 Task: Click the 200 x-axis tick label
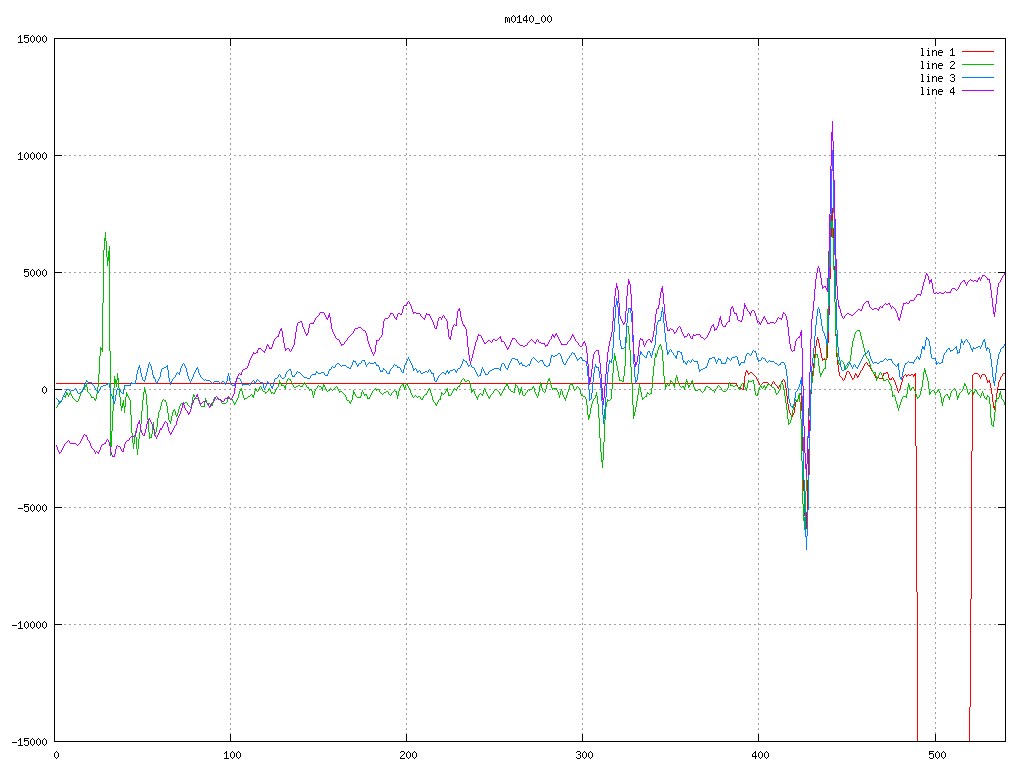407,756
